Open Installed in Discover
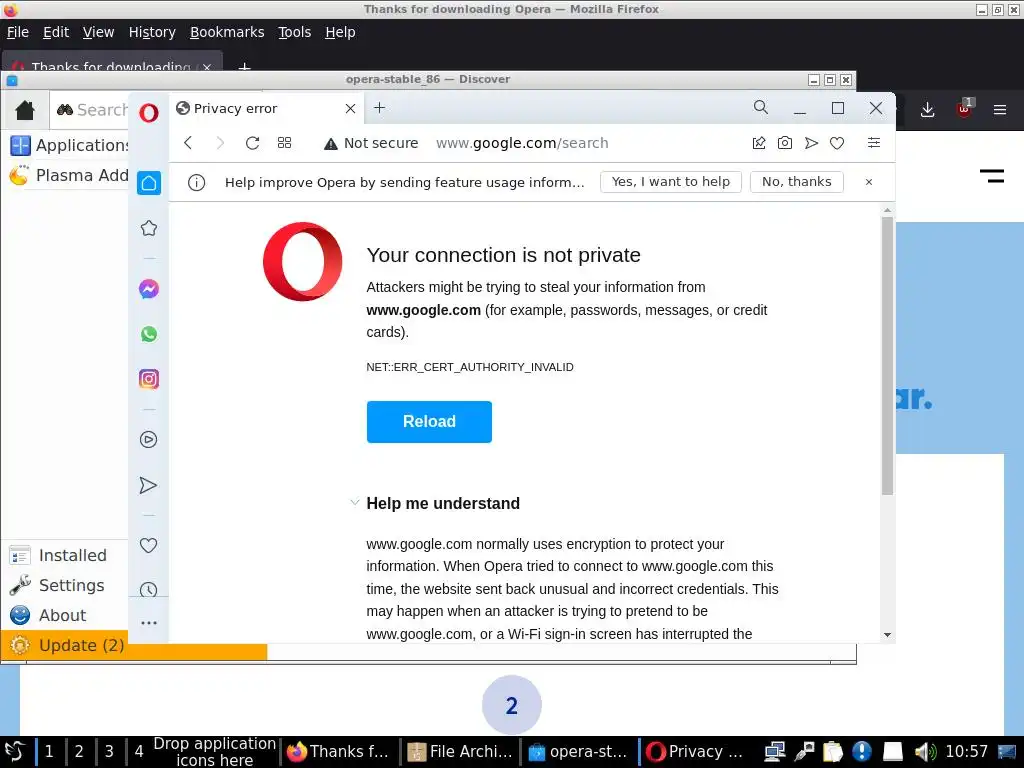Viewport: 1024px width, 768px height. pyautogui.click(x=65, y=555)
